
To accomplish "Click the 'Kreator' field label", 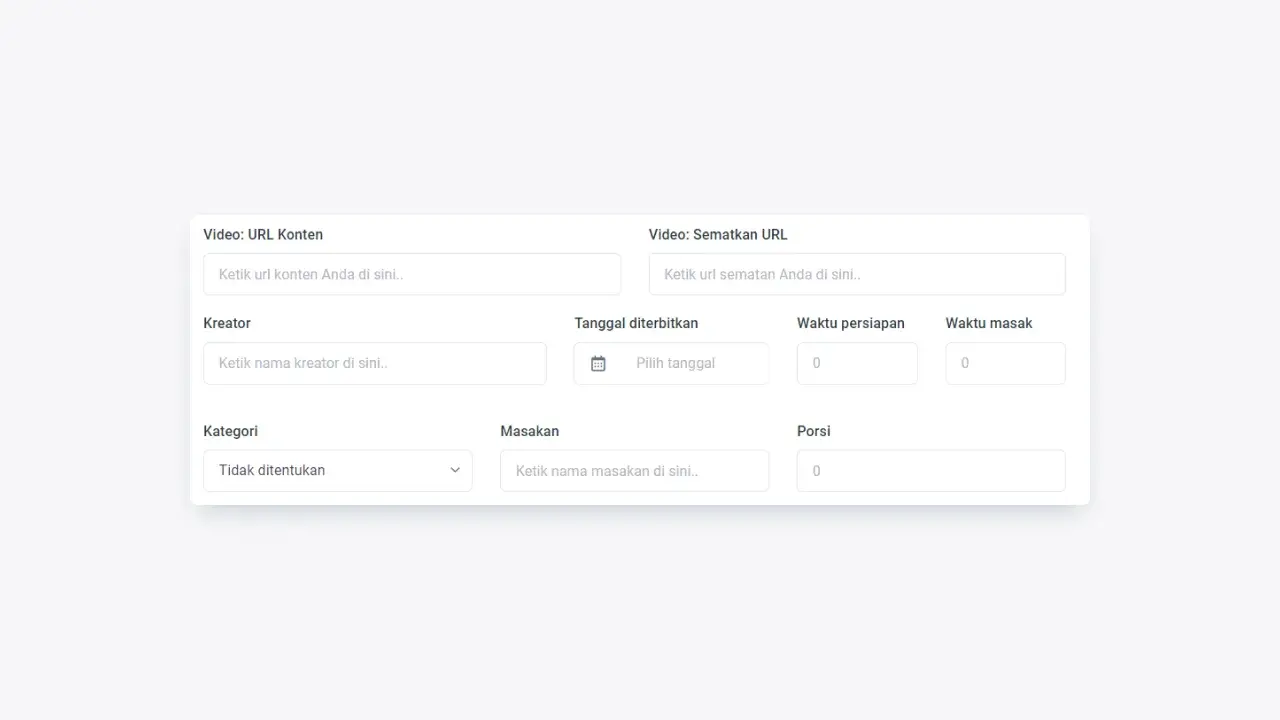I will tap(227, 323).
